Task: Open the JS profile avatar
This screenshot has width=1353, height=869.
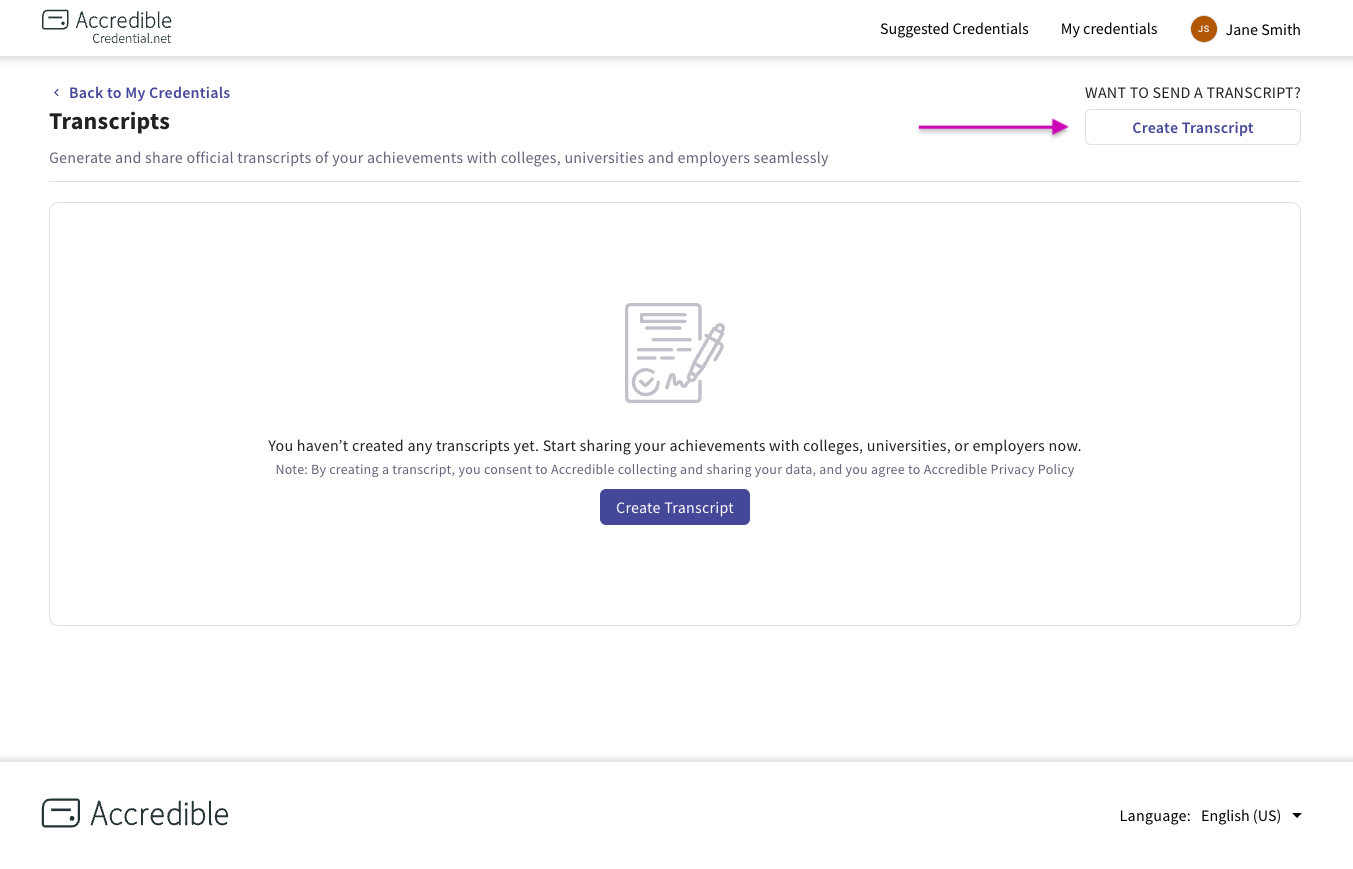Action: point(1203,29)
